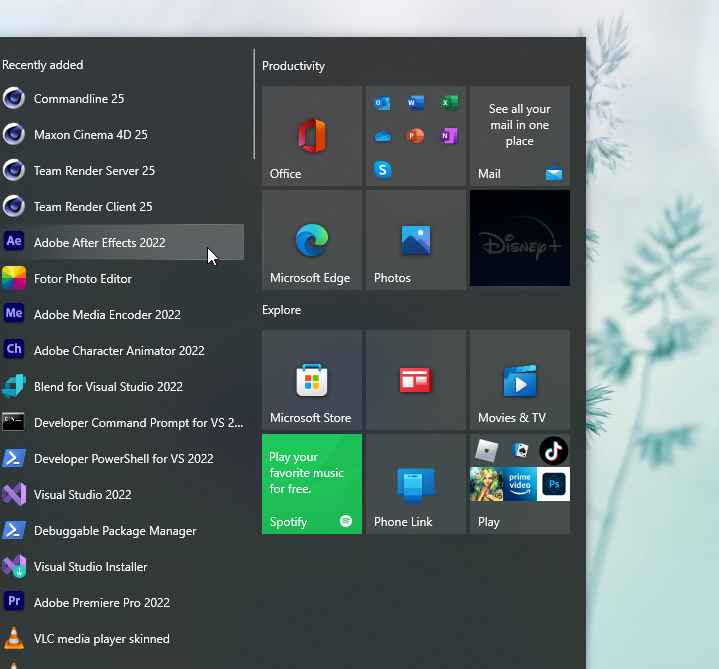This screenshot has height=669, width=719.
Task: Open Team Render Server 25
Action: (122, 171)
